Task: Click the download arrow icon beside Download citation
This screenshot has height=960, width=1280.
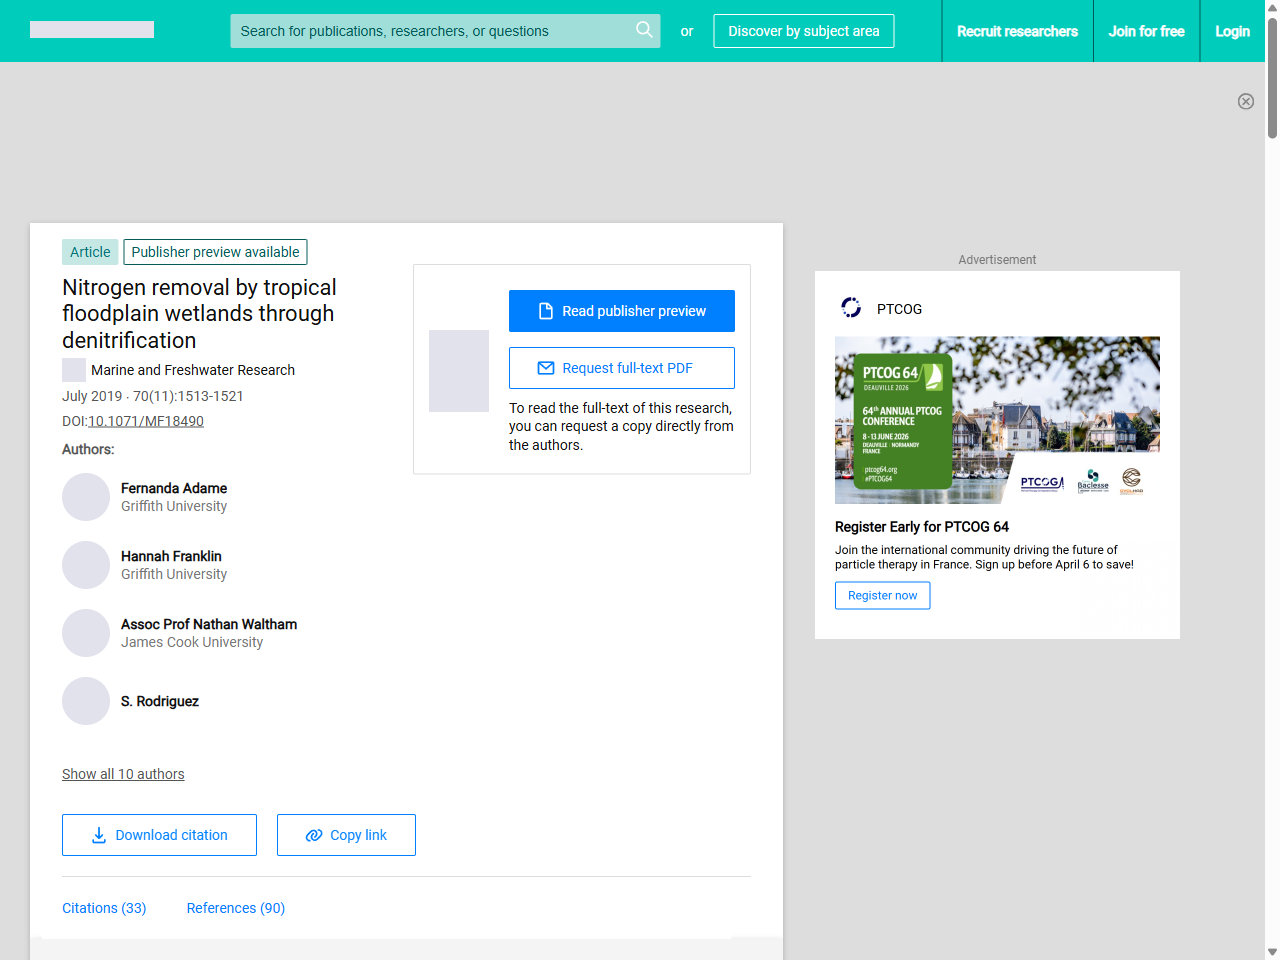Action: click(x=98, y=834)
